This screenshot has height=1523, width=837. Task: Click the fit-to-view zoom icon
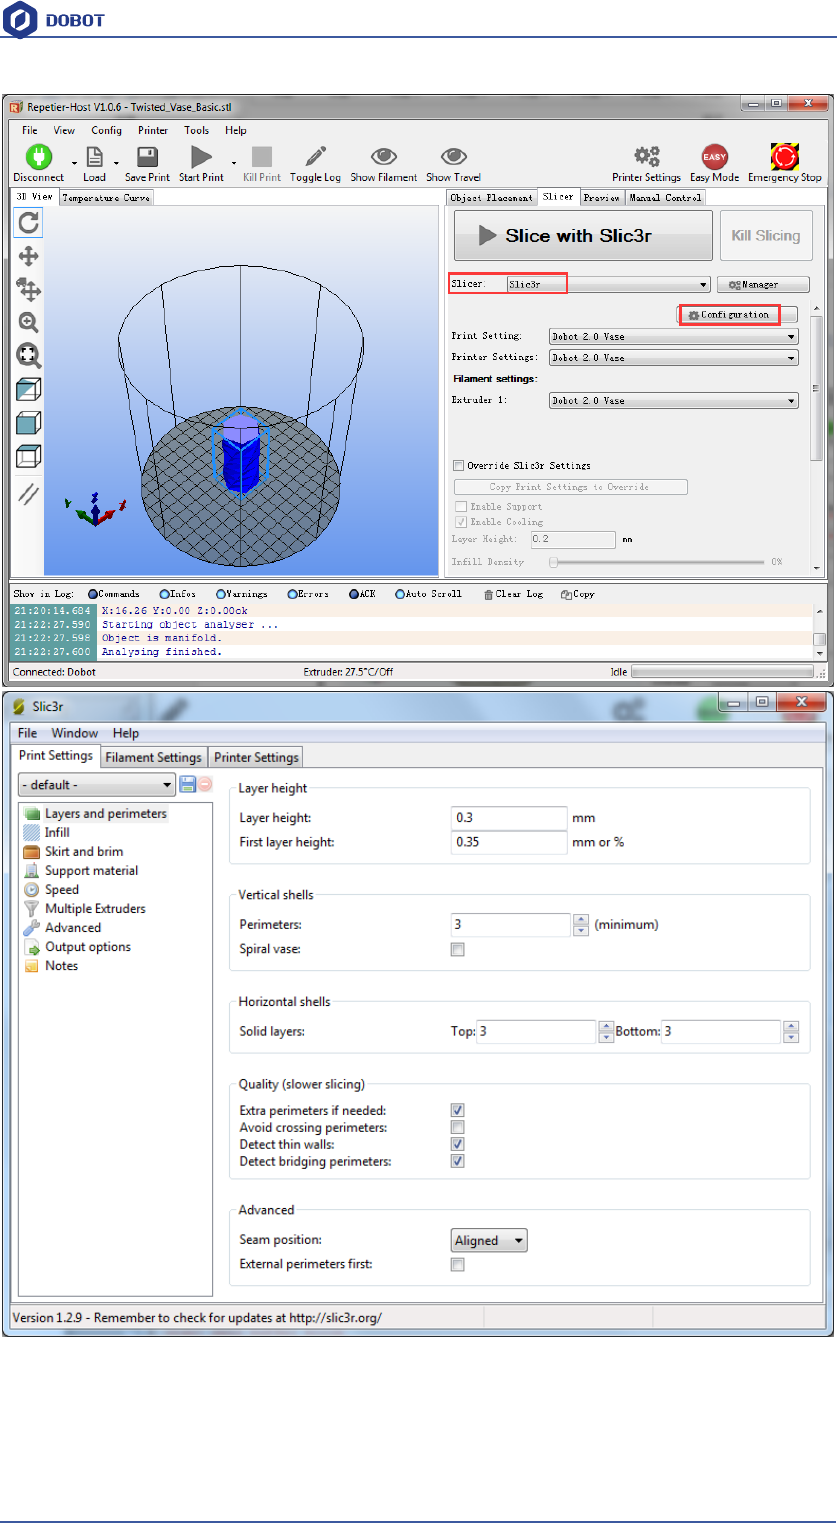click(28, 355)
